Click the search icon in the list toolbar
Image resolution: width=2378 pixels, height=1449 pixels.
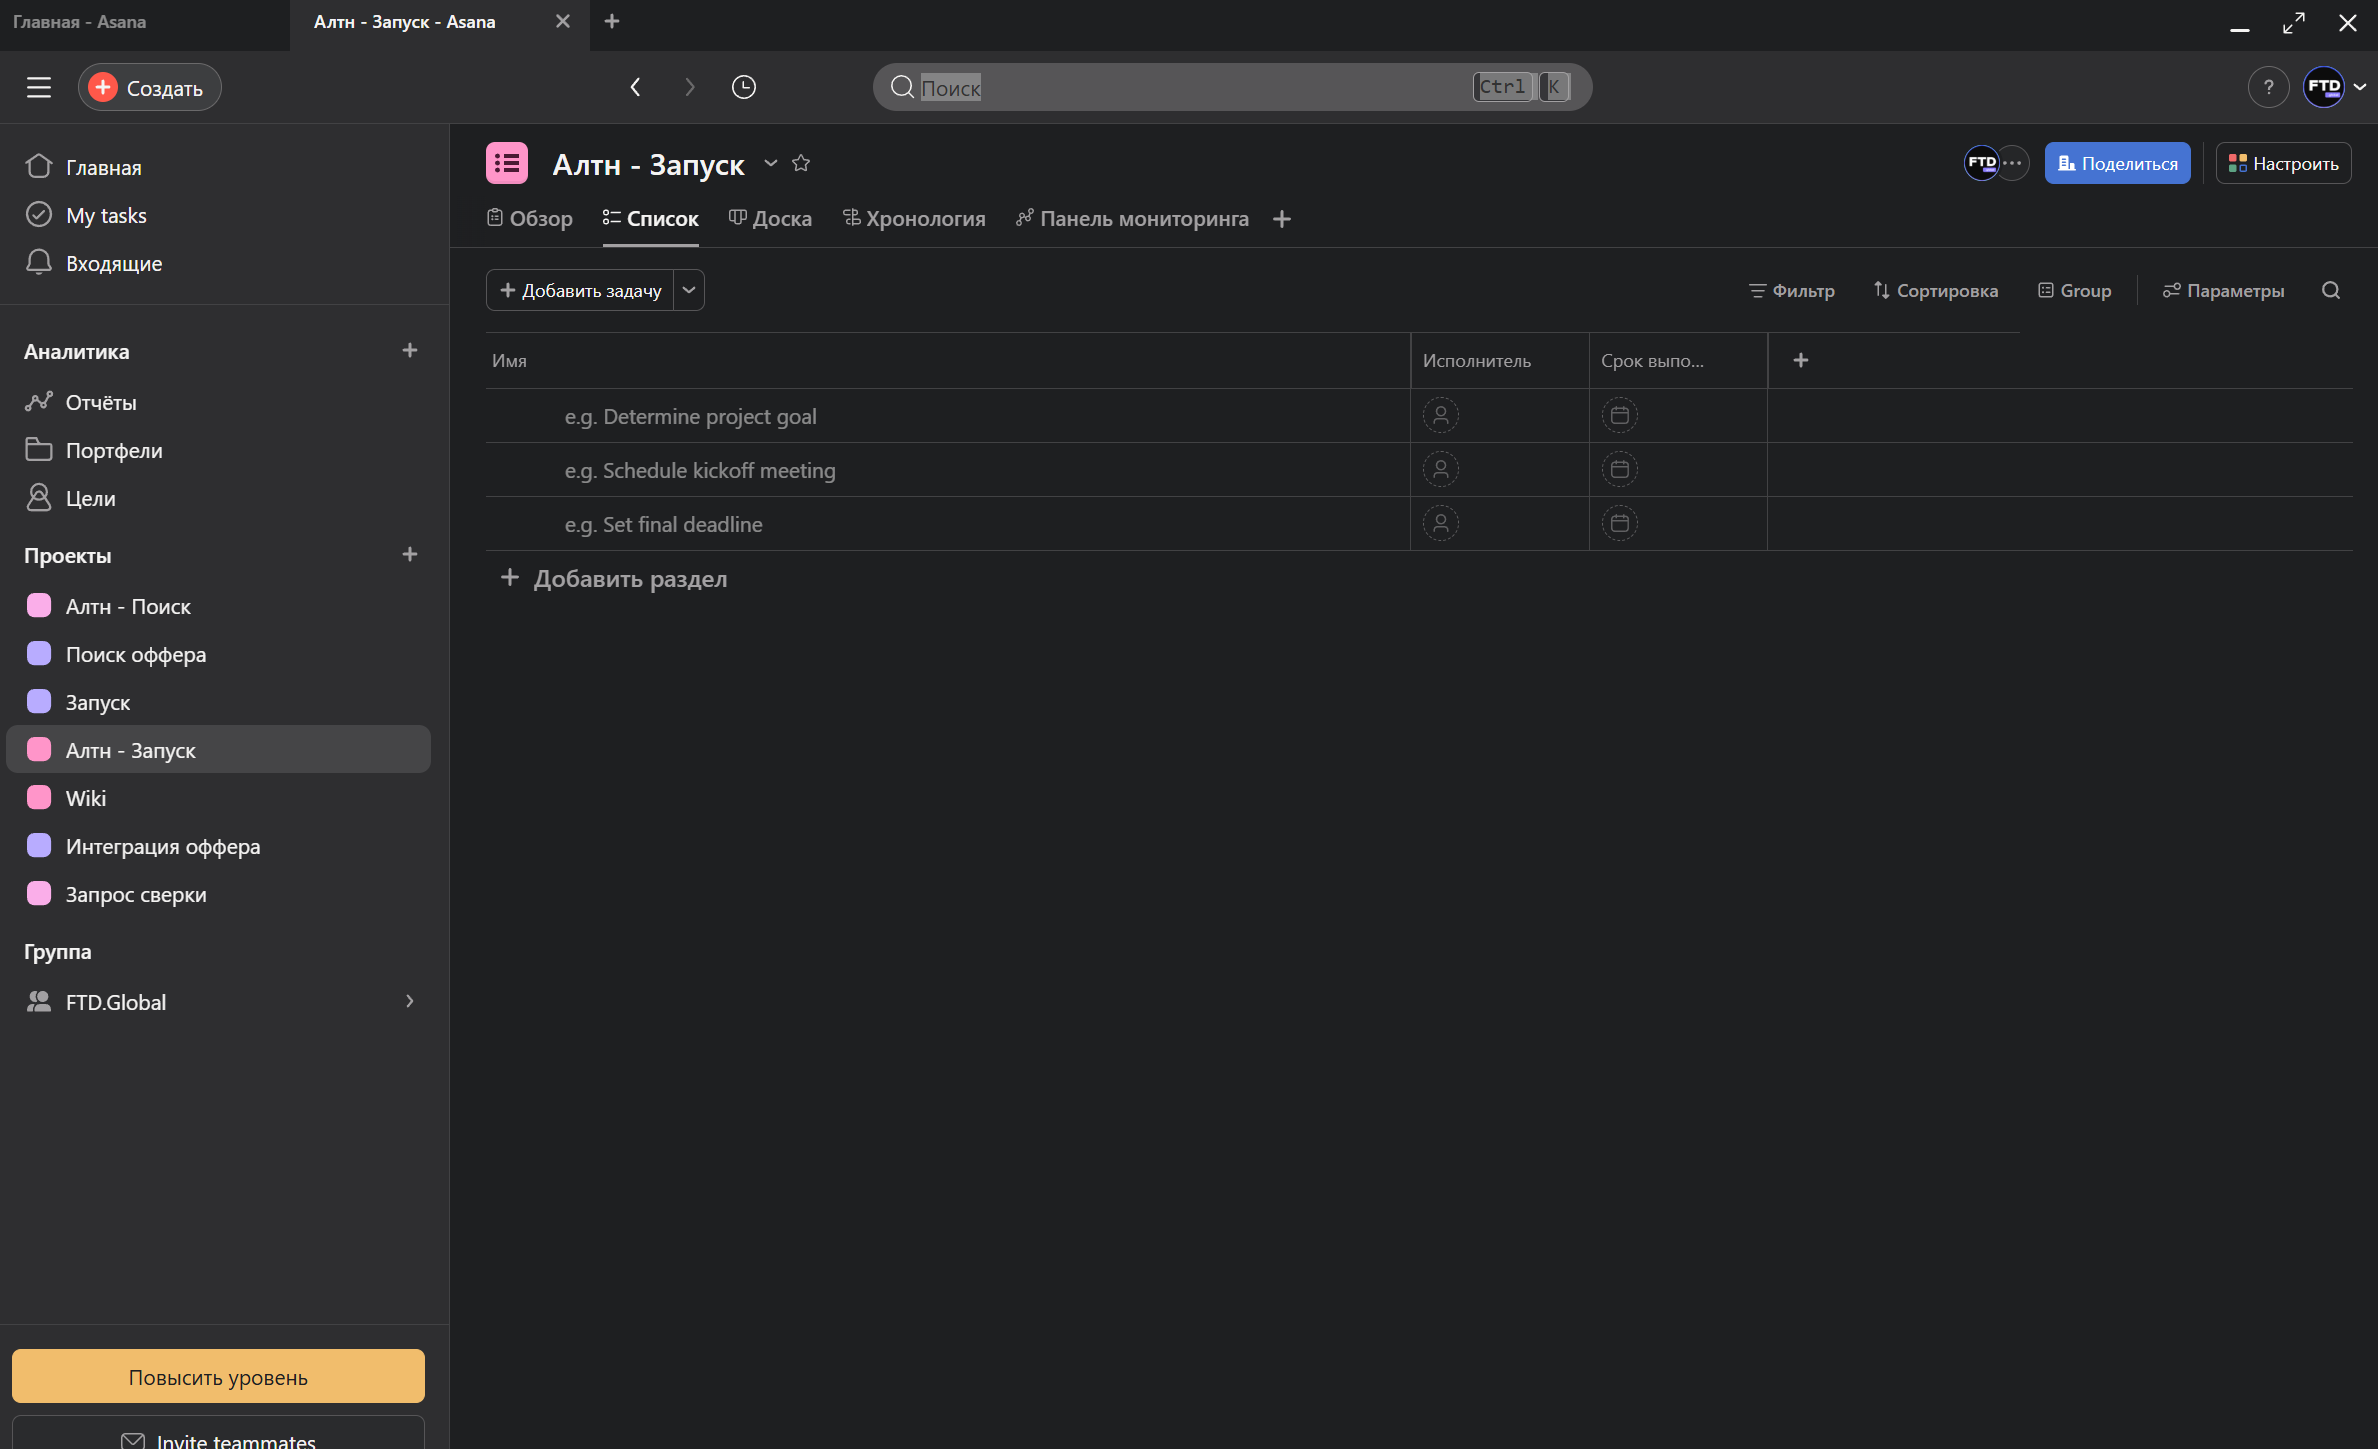pos(2330,290)
